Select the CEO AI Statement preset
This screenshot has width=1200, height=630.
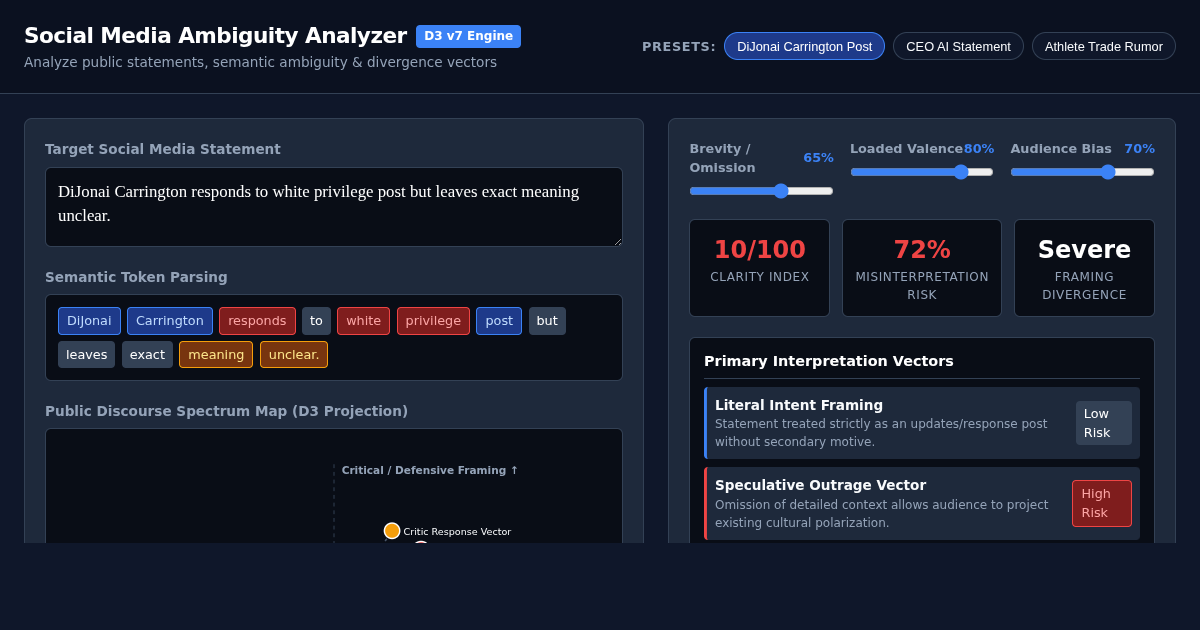tap(958, 46)
